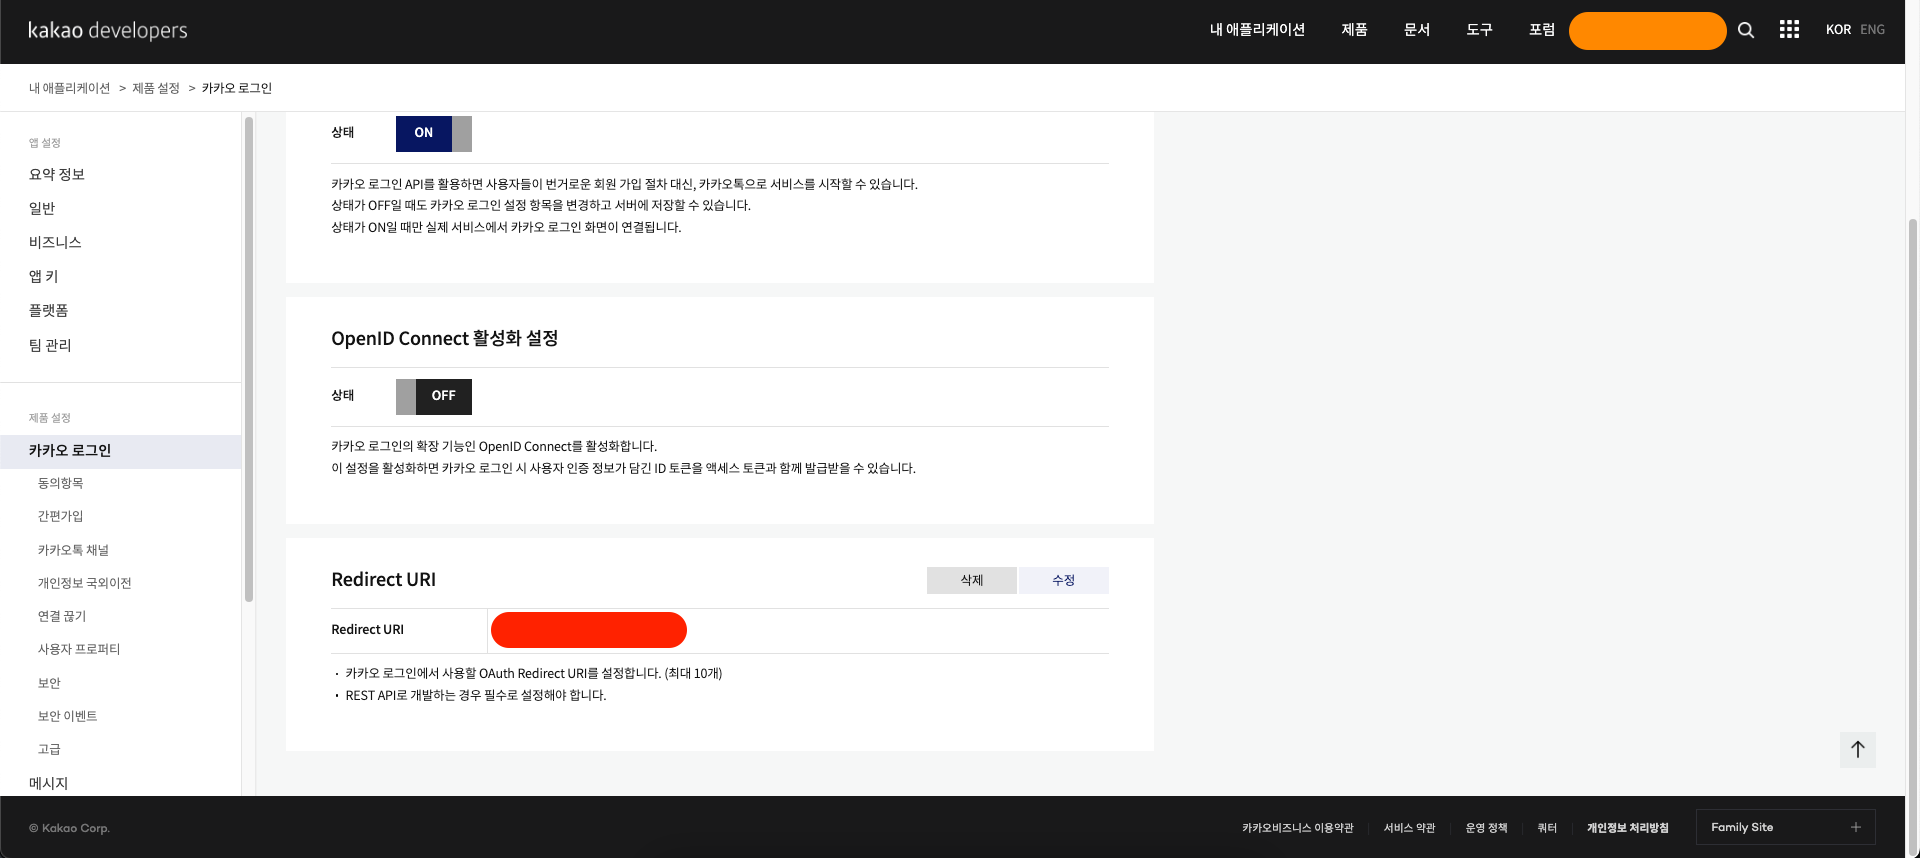Click the redacted Redirect URI value
Viewport: 1920px width, 858px height.
coord(589,630)
